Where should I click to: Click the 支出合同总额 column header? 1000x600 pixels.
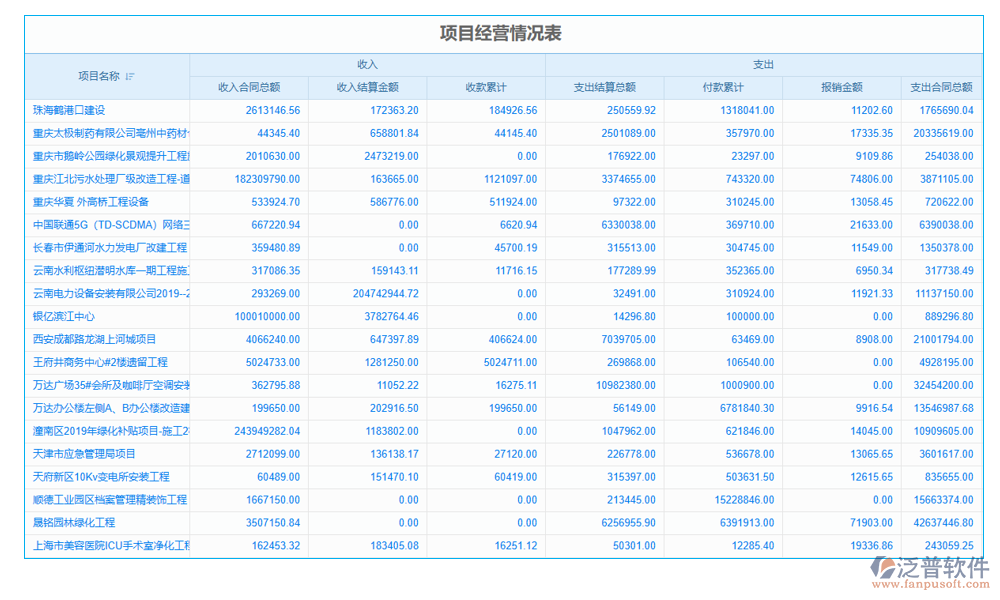click(943, 87)
